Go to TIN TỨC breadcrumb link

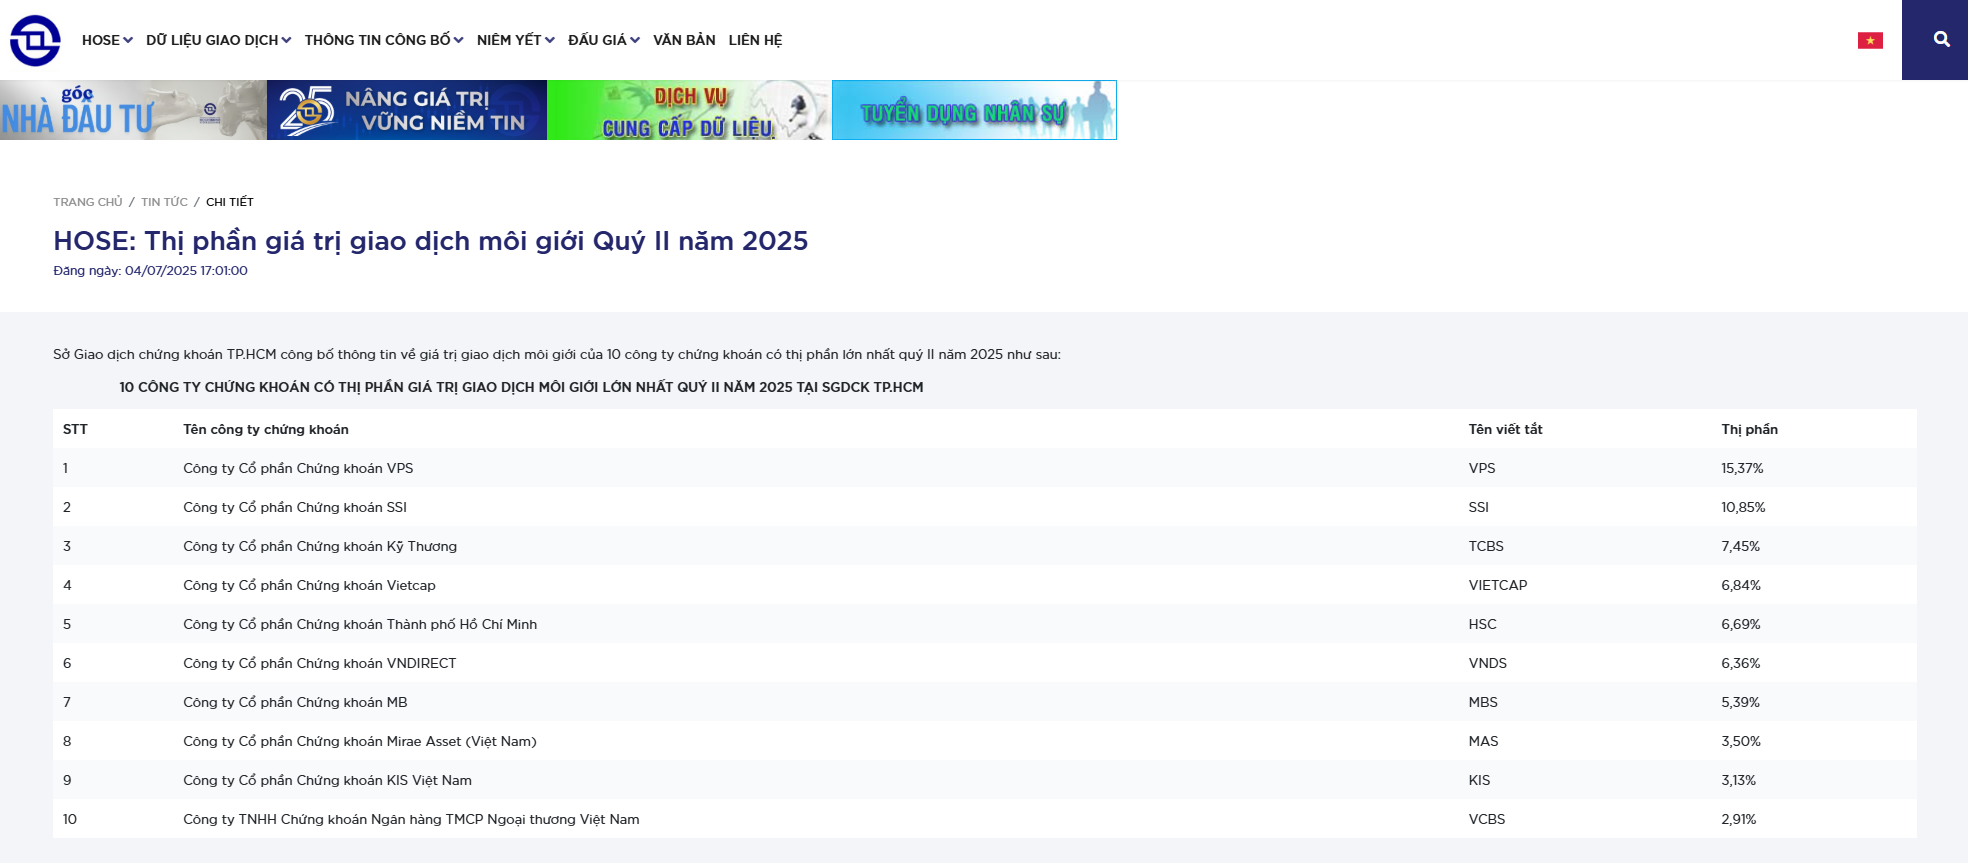point(164,202)
